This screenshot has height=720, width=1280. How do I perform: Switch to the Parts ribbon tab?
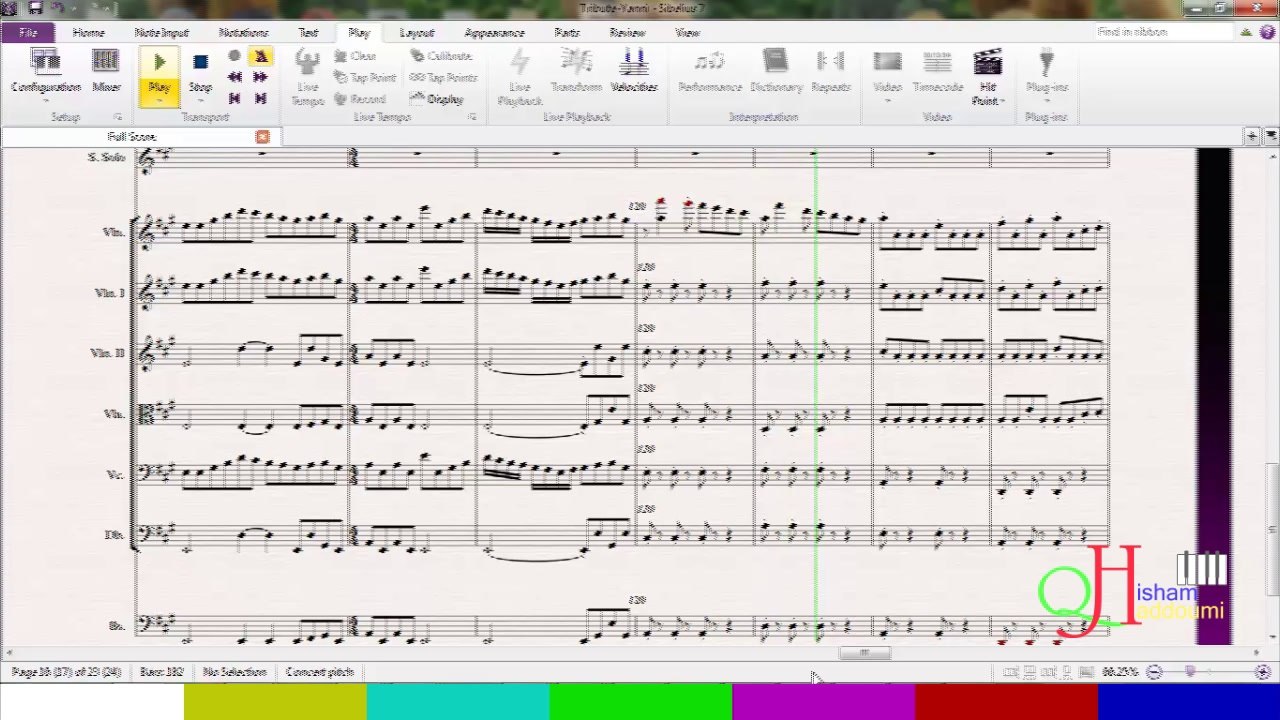pos(567,33)
